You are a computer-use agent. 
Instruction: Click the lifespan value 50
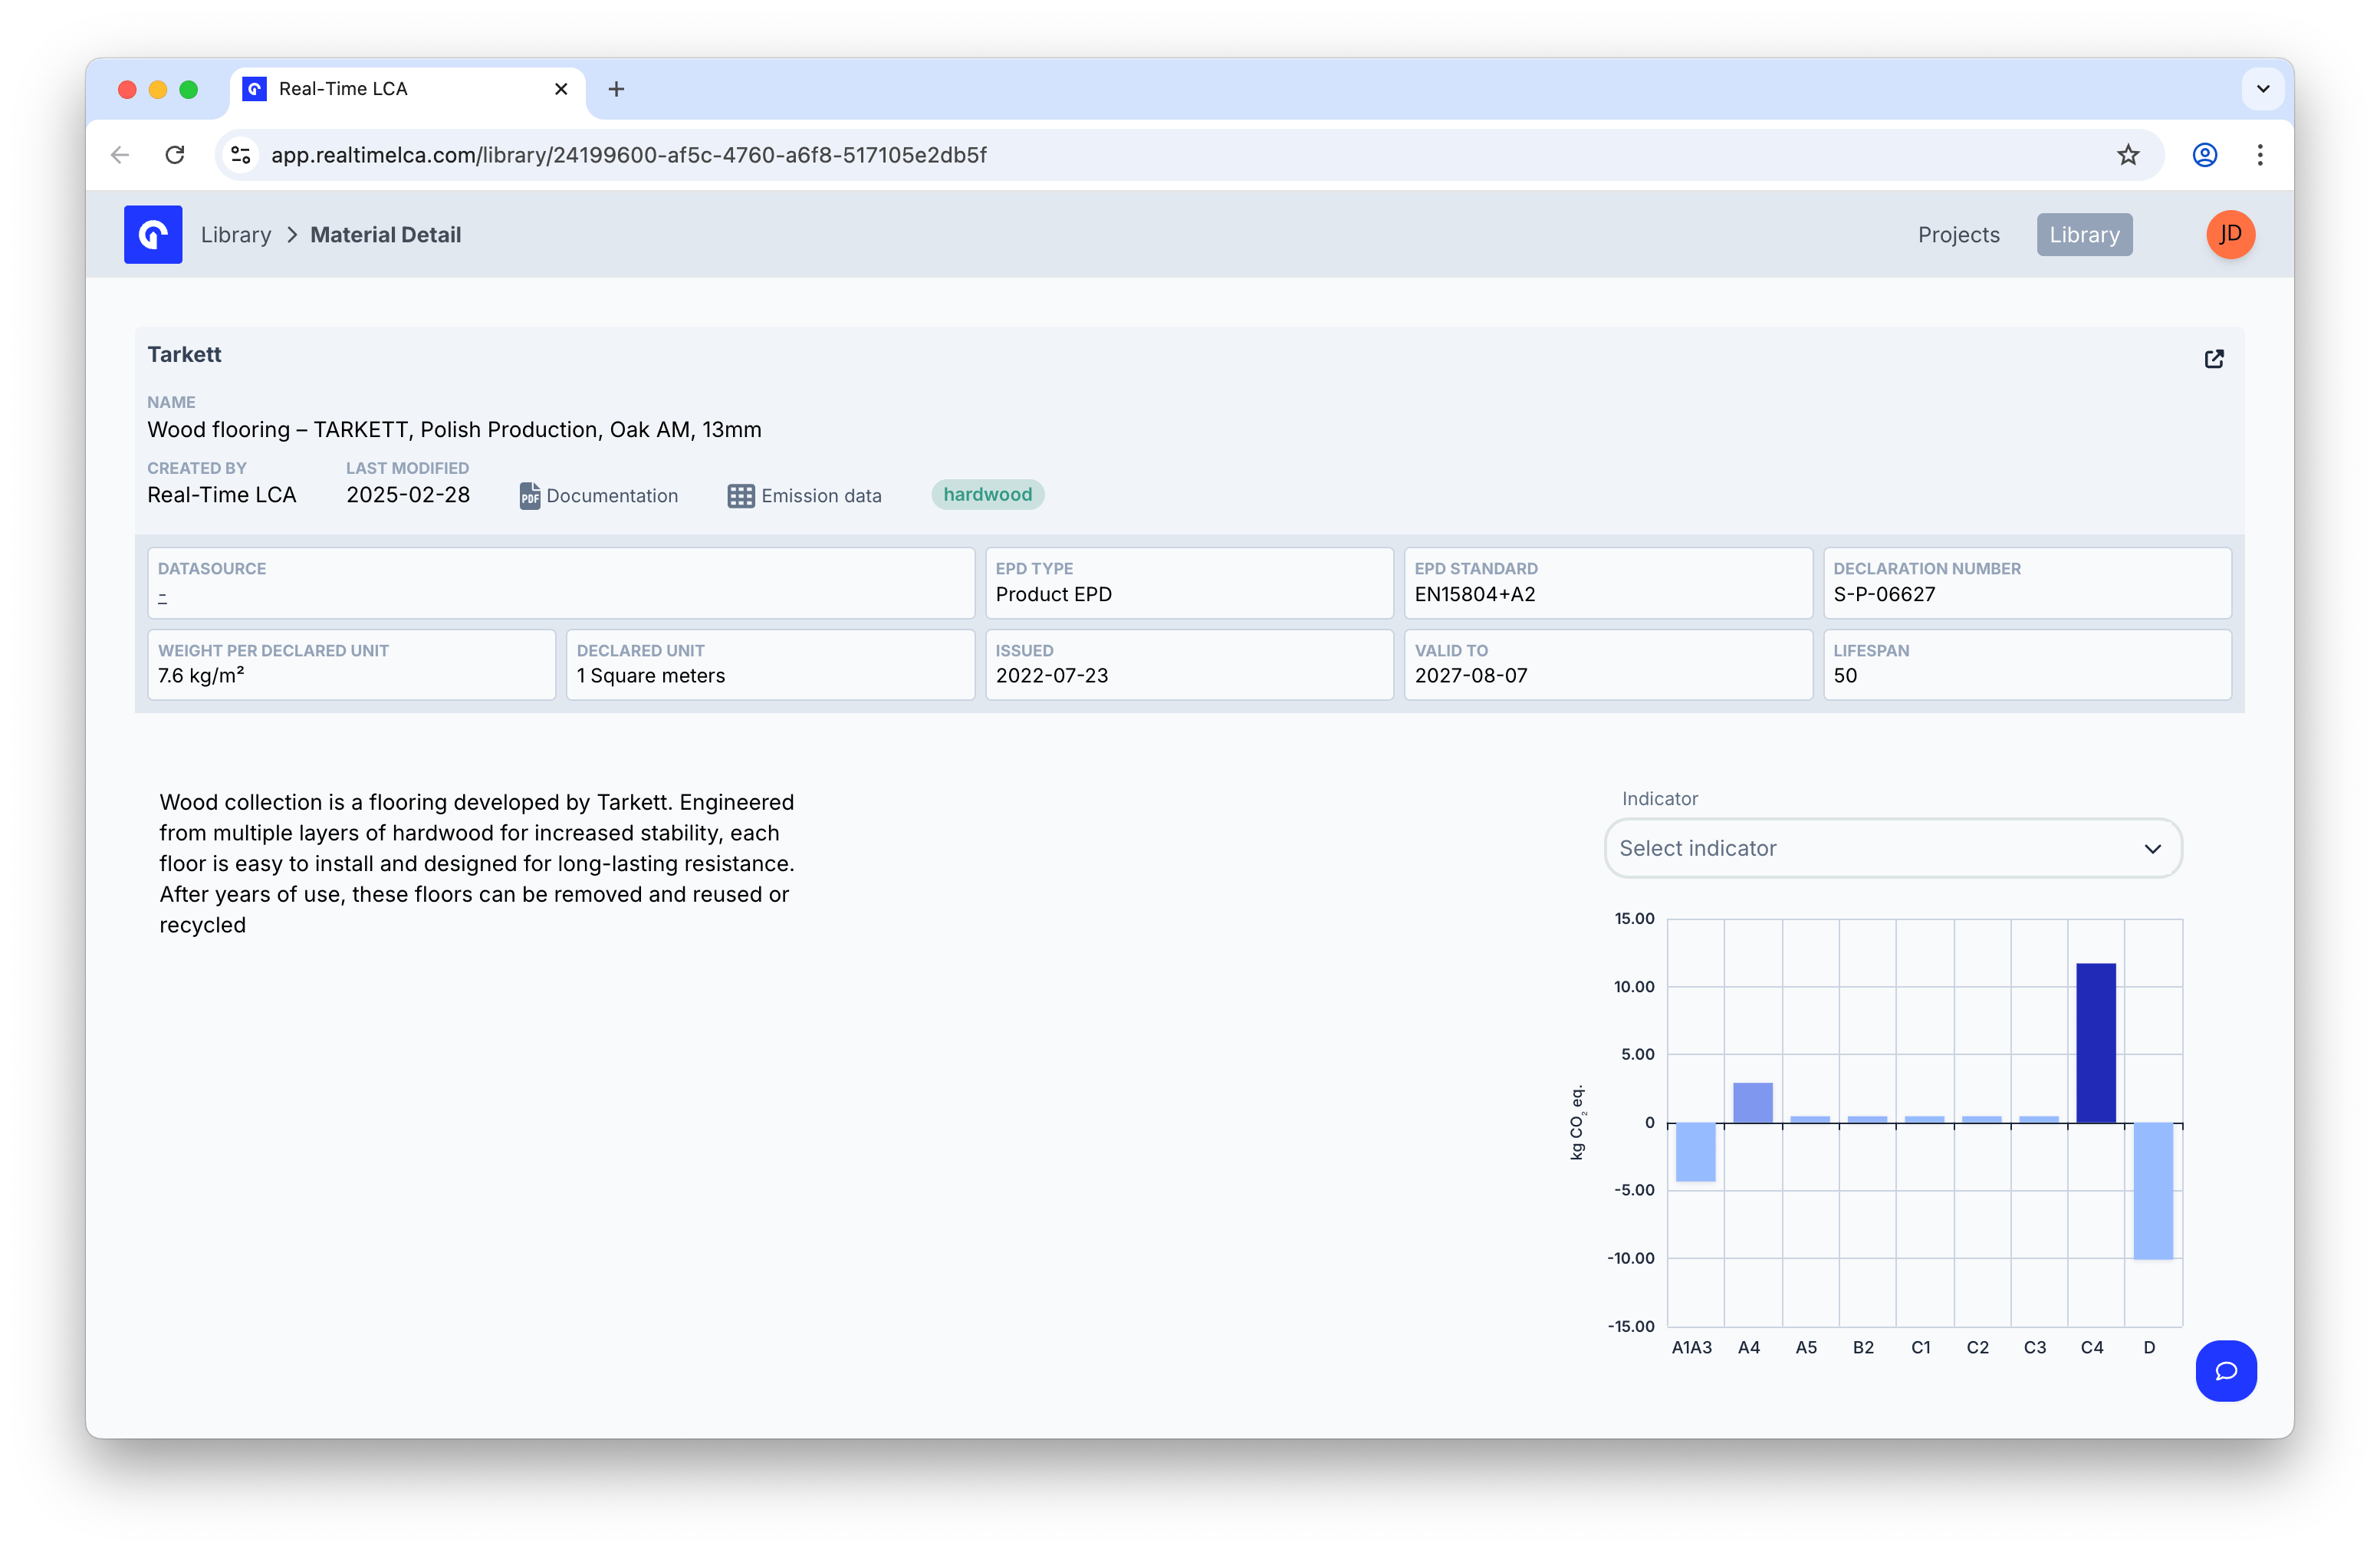(1845, 676)
